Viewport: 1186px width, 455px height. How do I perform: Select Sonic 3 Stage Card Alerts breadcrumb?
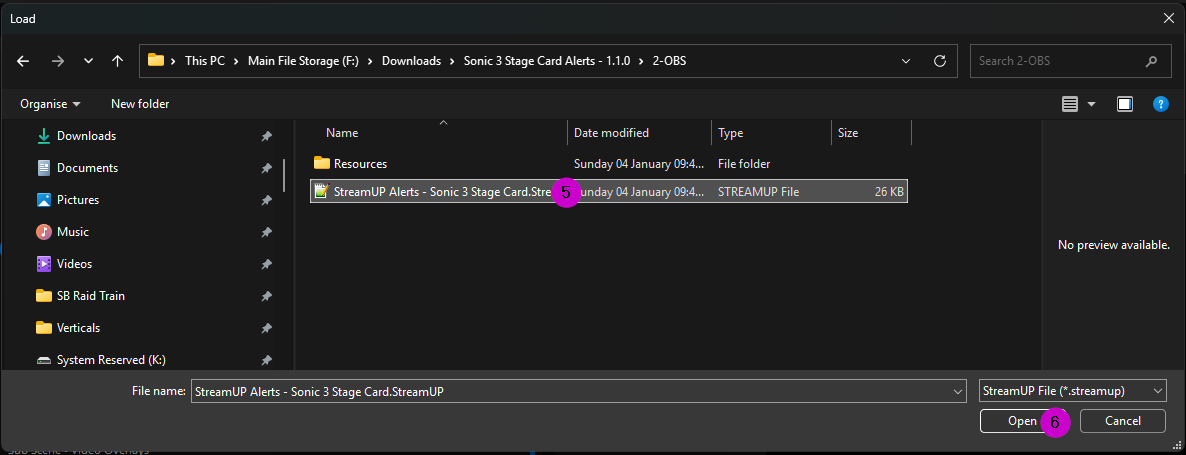(547, 61)
